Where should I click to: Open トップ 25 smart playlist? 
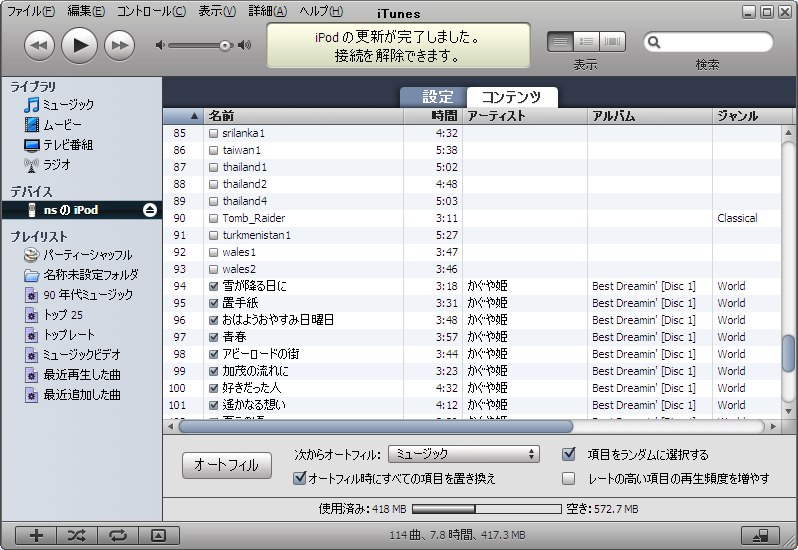tap(53, 315)
